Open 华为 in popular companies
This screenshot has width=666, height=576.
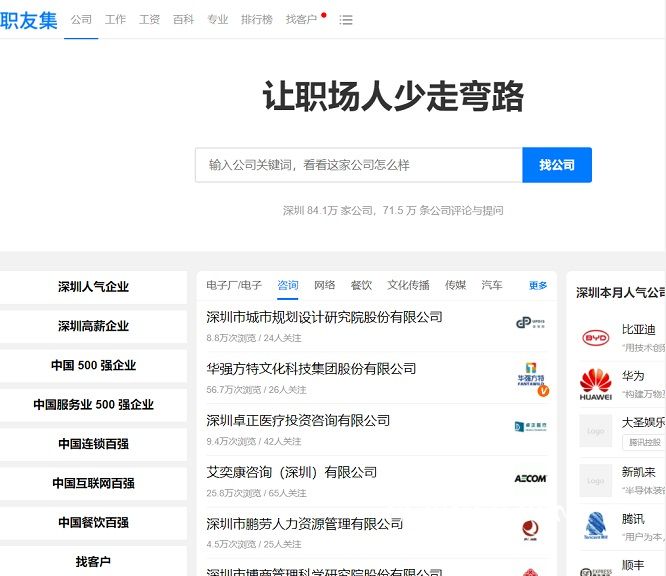633,376
